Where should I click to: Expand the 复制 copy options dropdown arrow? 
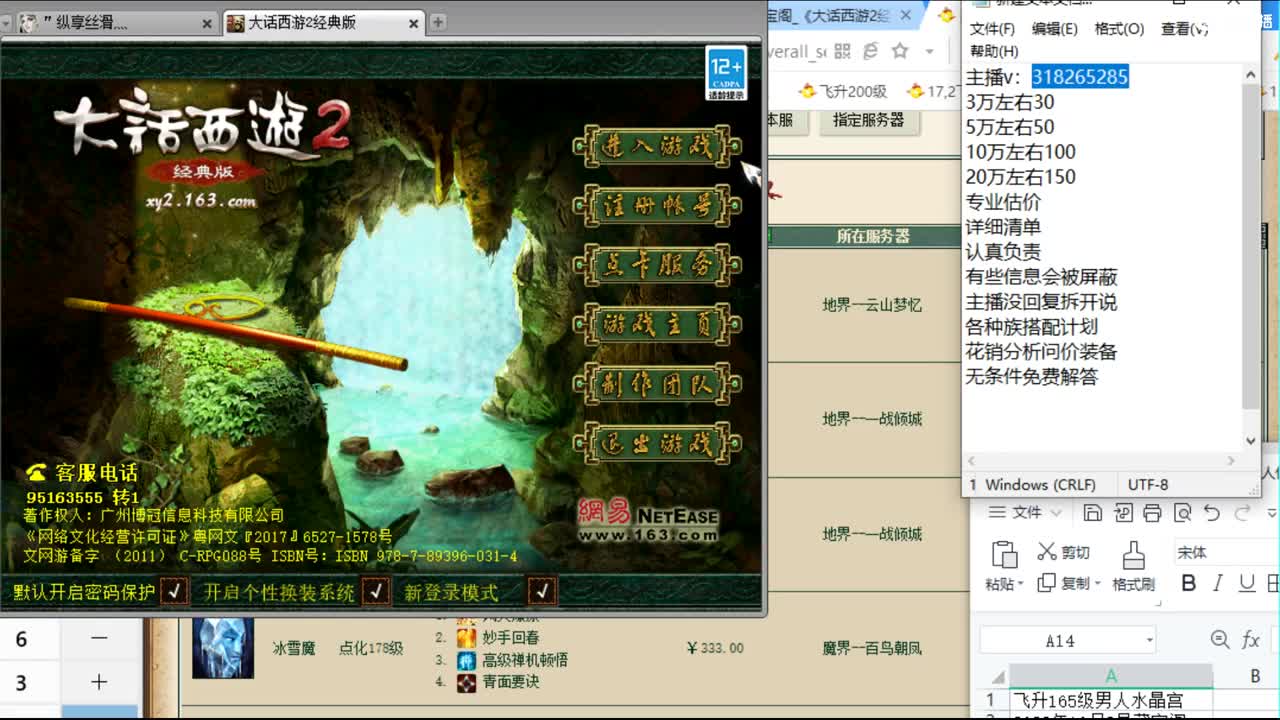click(1097, 584)
